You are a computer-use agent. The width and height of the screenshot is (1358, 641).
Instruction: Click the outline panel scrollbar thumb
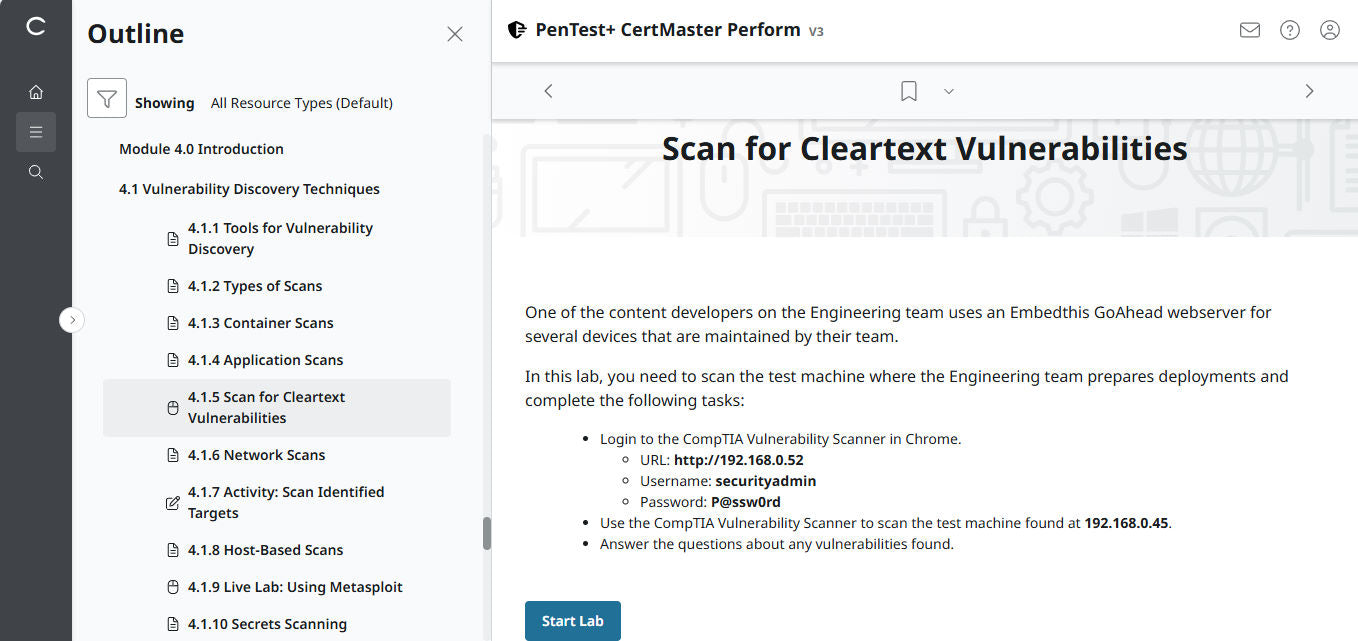click(x=487, y=533)
